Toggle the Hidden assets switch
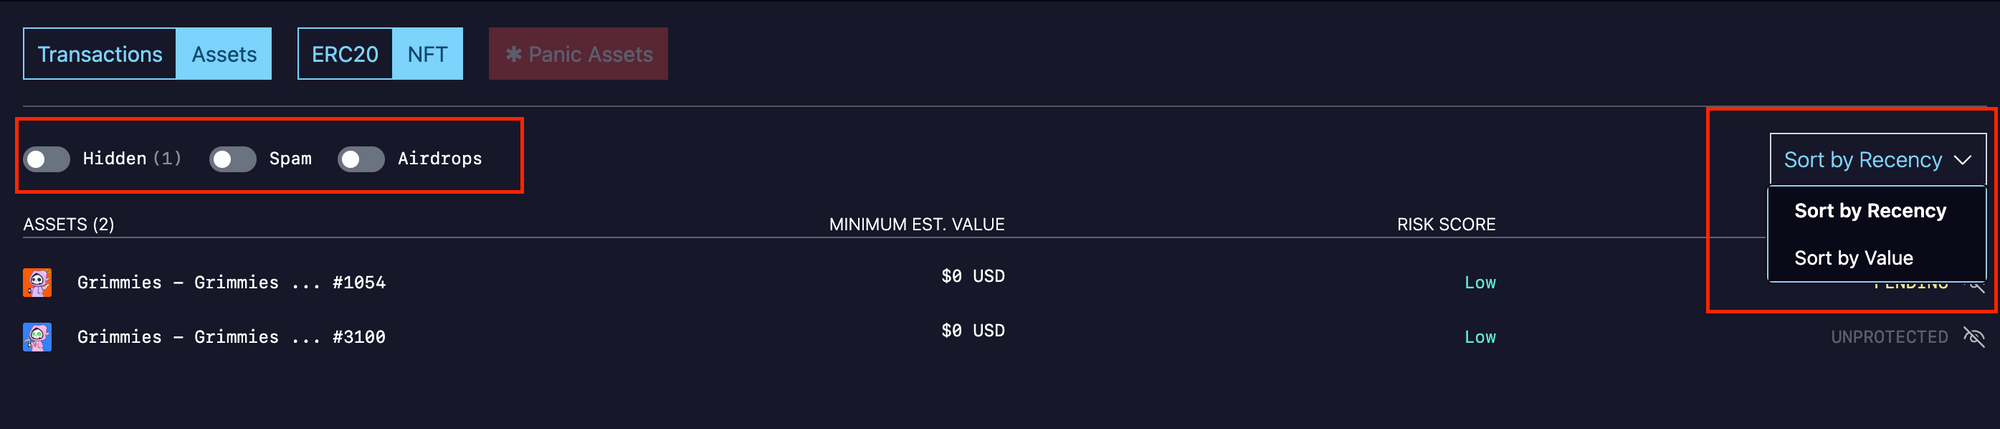The height and width of the screenshot is (429, 2000). [47, 159]
